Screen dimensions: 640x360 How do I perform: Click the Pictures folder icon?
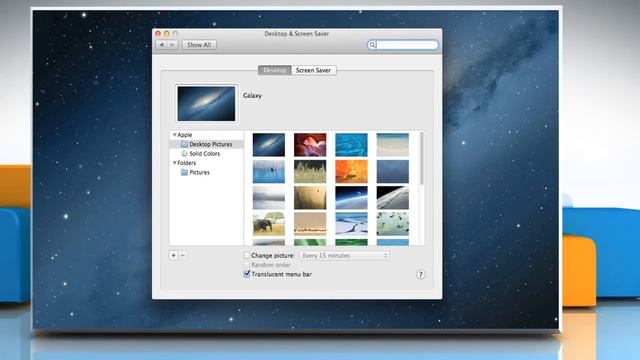pos(184,172)
